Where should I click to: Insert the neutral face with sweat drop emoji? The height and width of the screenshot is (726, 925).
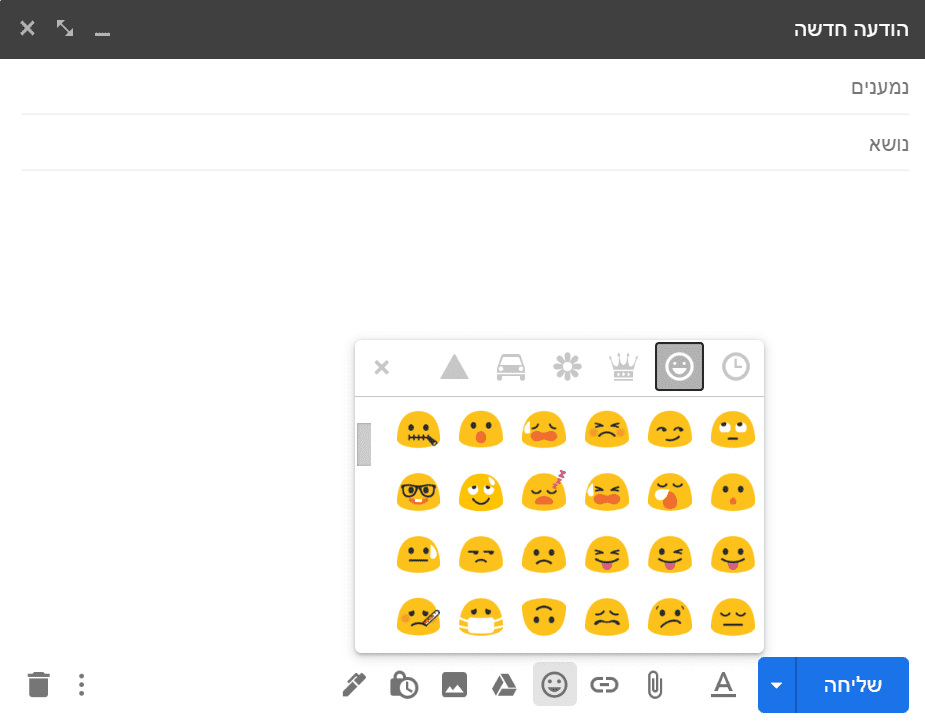tap(418, 554)
